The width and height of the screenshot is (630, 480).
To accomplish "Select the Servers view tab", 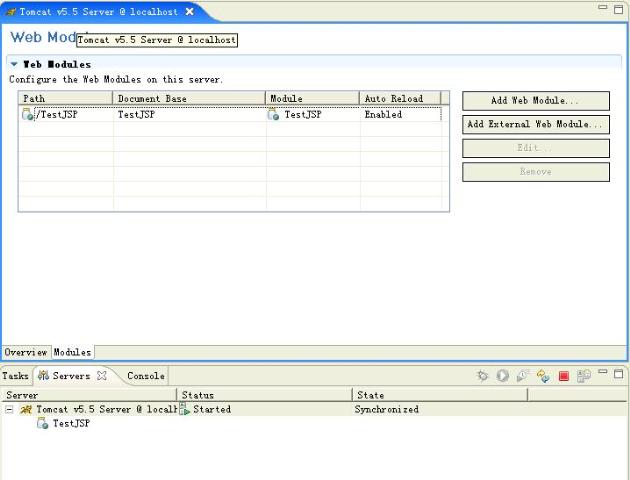I will pos(71,376).
